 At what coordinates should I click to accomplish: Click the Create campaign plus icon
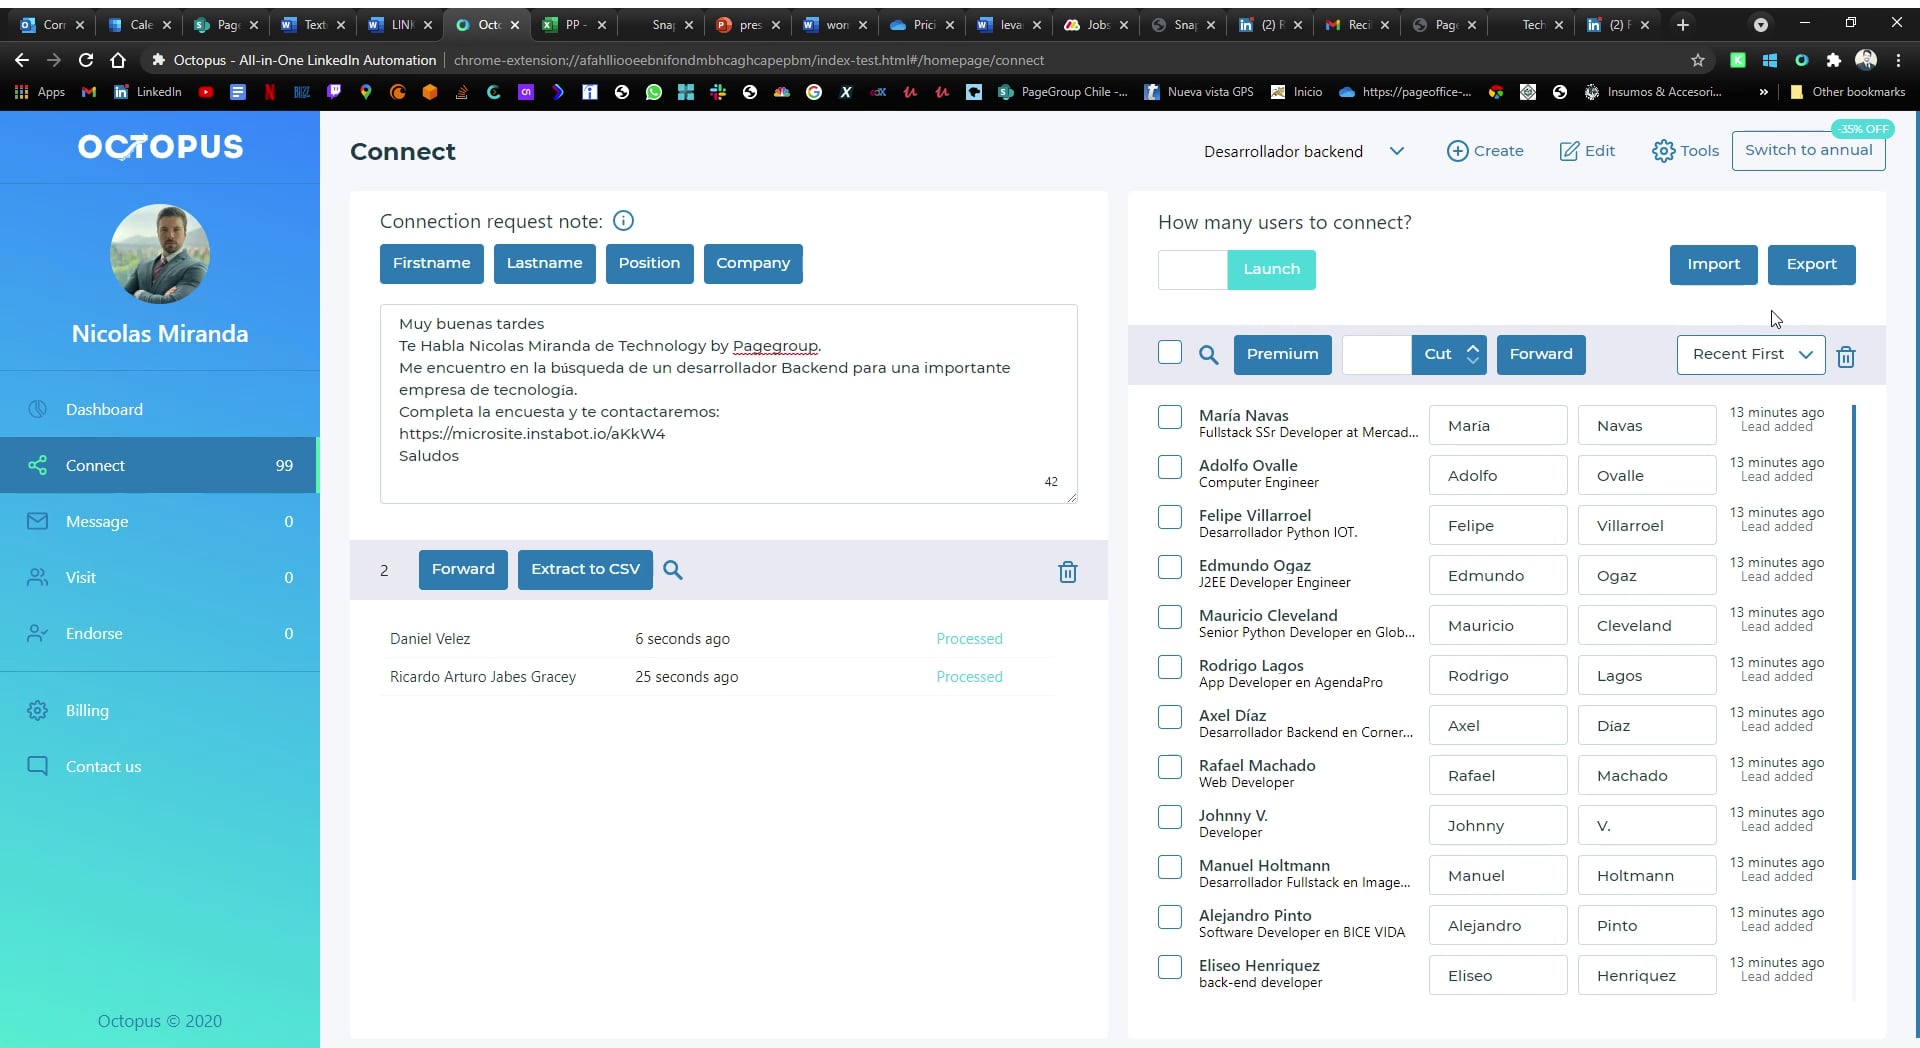coord(1457,151)
